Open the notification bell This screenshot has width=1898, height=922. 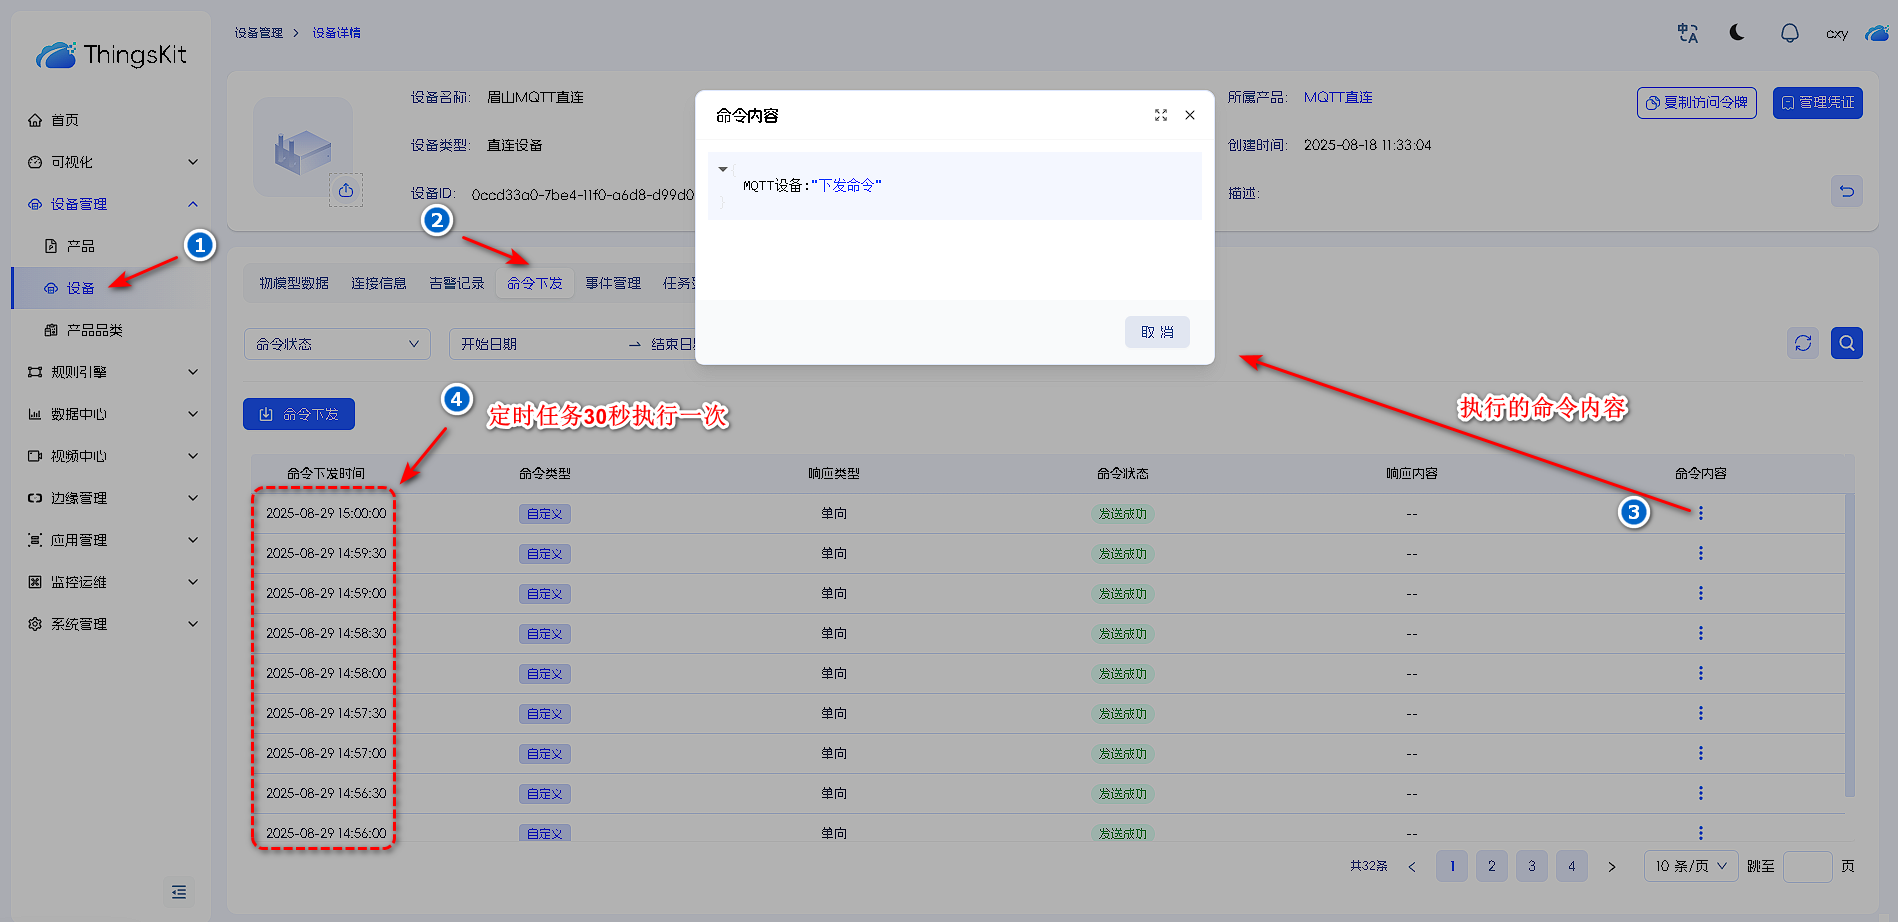[1789, 33]
